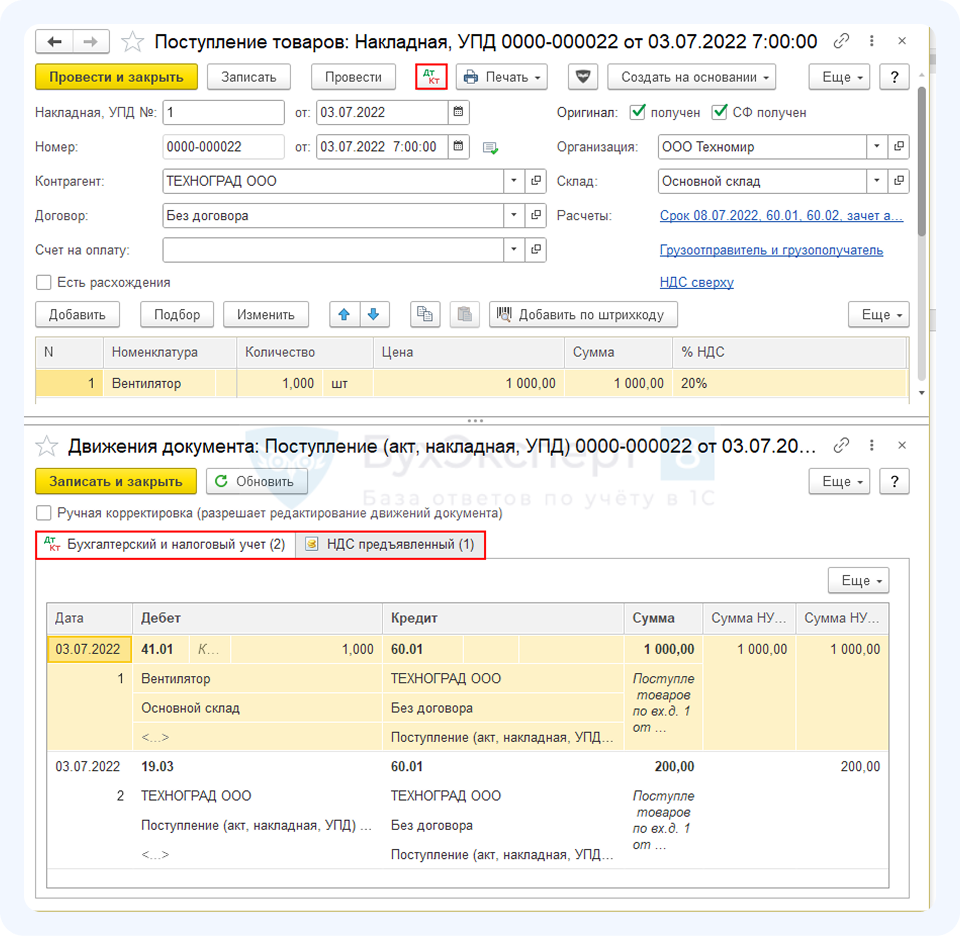Select Бухгалтерский и налоговый учет tab
This screenshot has height=936, width=960.
[166, 545]
